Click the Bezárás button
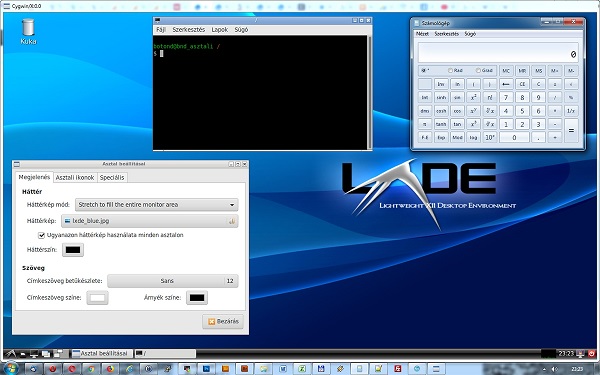This screenshot has height=375, width=600. click(223, 321)
